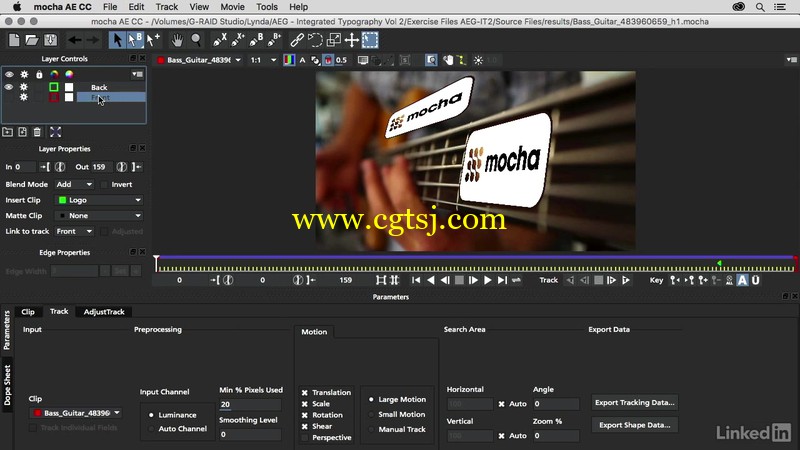The height and width of the screenshot is (450, 800).
Task: Select the Back layer row
Action: [x=111, y=87]
